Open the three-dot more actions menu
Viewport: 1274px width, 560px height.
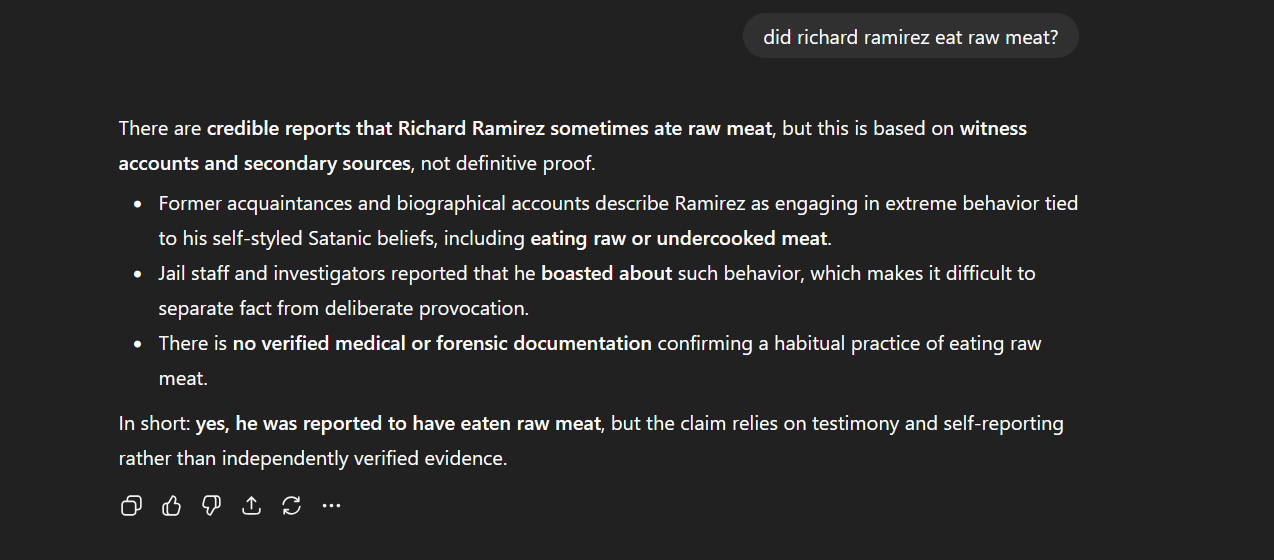point(331,506)
